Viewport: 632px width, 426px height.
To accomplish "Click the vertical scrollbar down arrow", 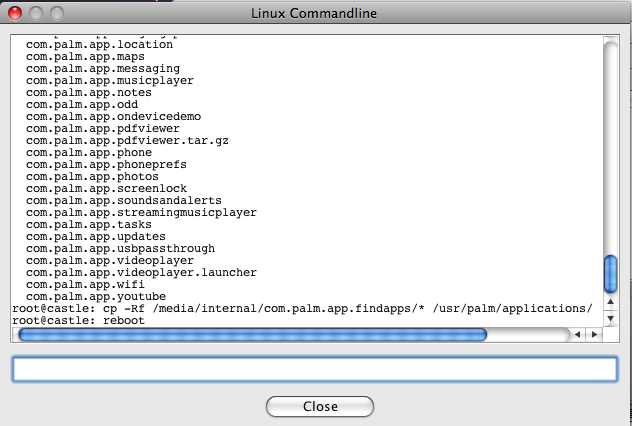I will [x=611, y=319].
